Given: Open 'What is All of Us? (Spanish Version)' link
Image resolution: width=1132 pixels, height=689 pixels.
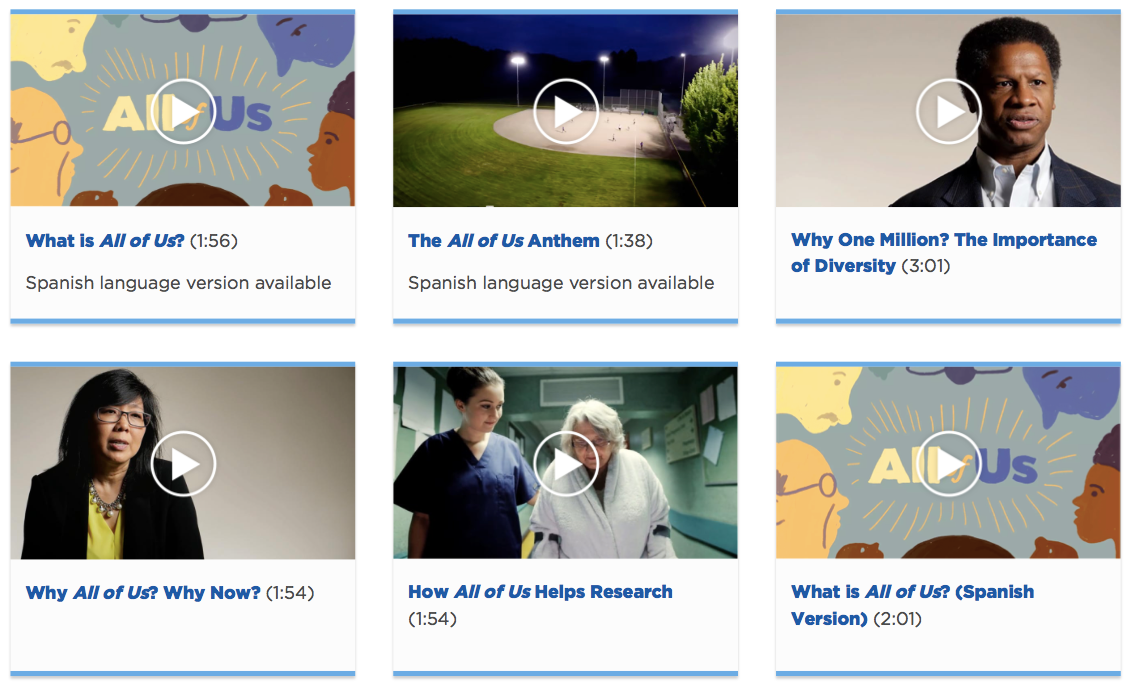Looking at the screenshot, I should pyautogui.click(x=913, y=605).
